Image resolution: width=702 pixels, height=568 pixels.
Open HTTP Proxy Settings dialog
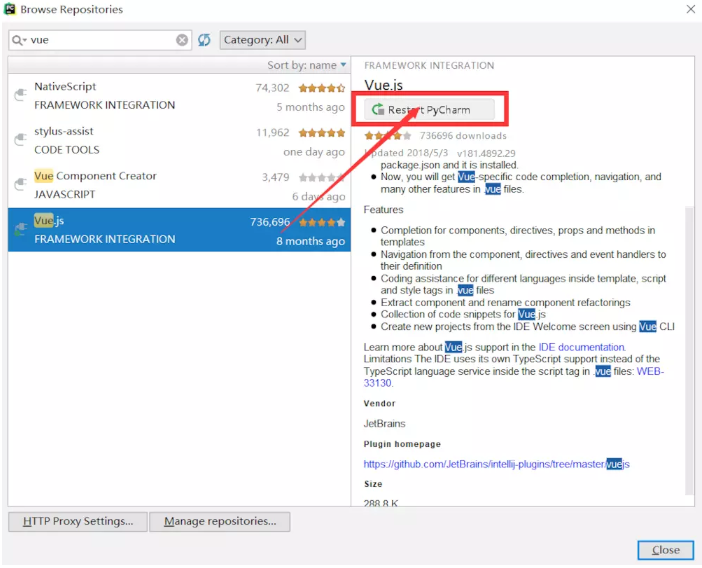point(78,521)
